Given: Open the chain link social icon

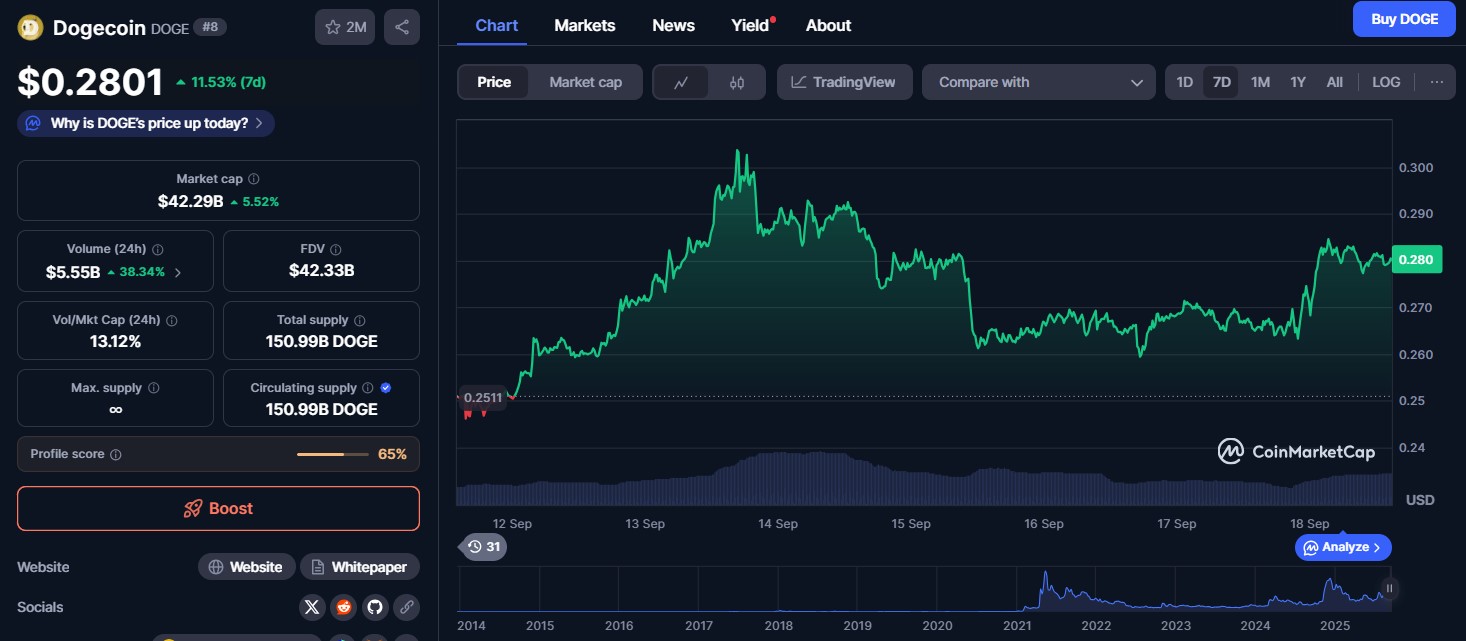Looking at the screenshot, I should (x=406, y=607).
